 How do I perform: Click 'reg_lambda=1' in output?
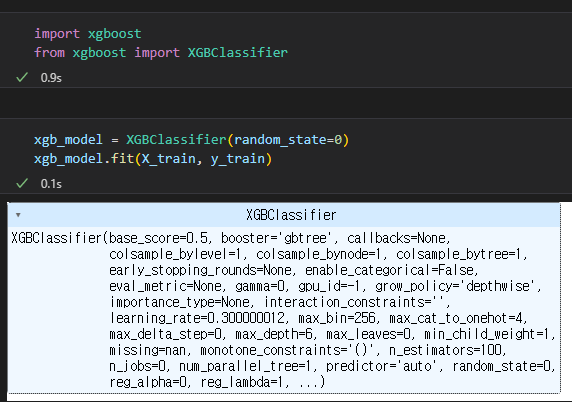[x=242, y=382]
